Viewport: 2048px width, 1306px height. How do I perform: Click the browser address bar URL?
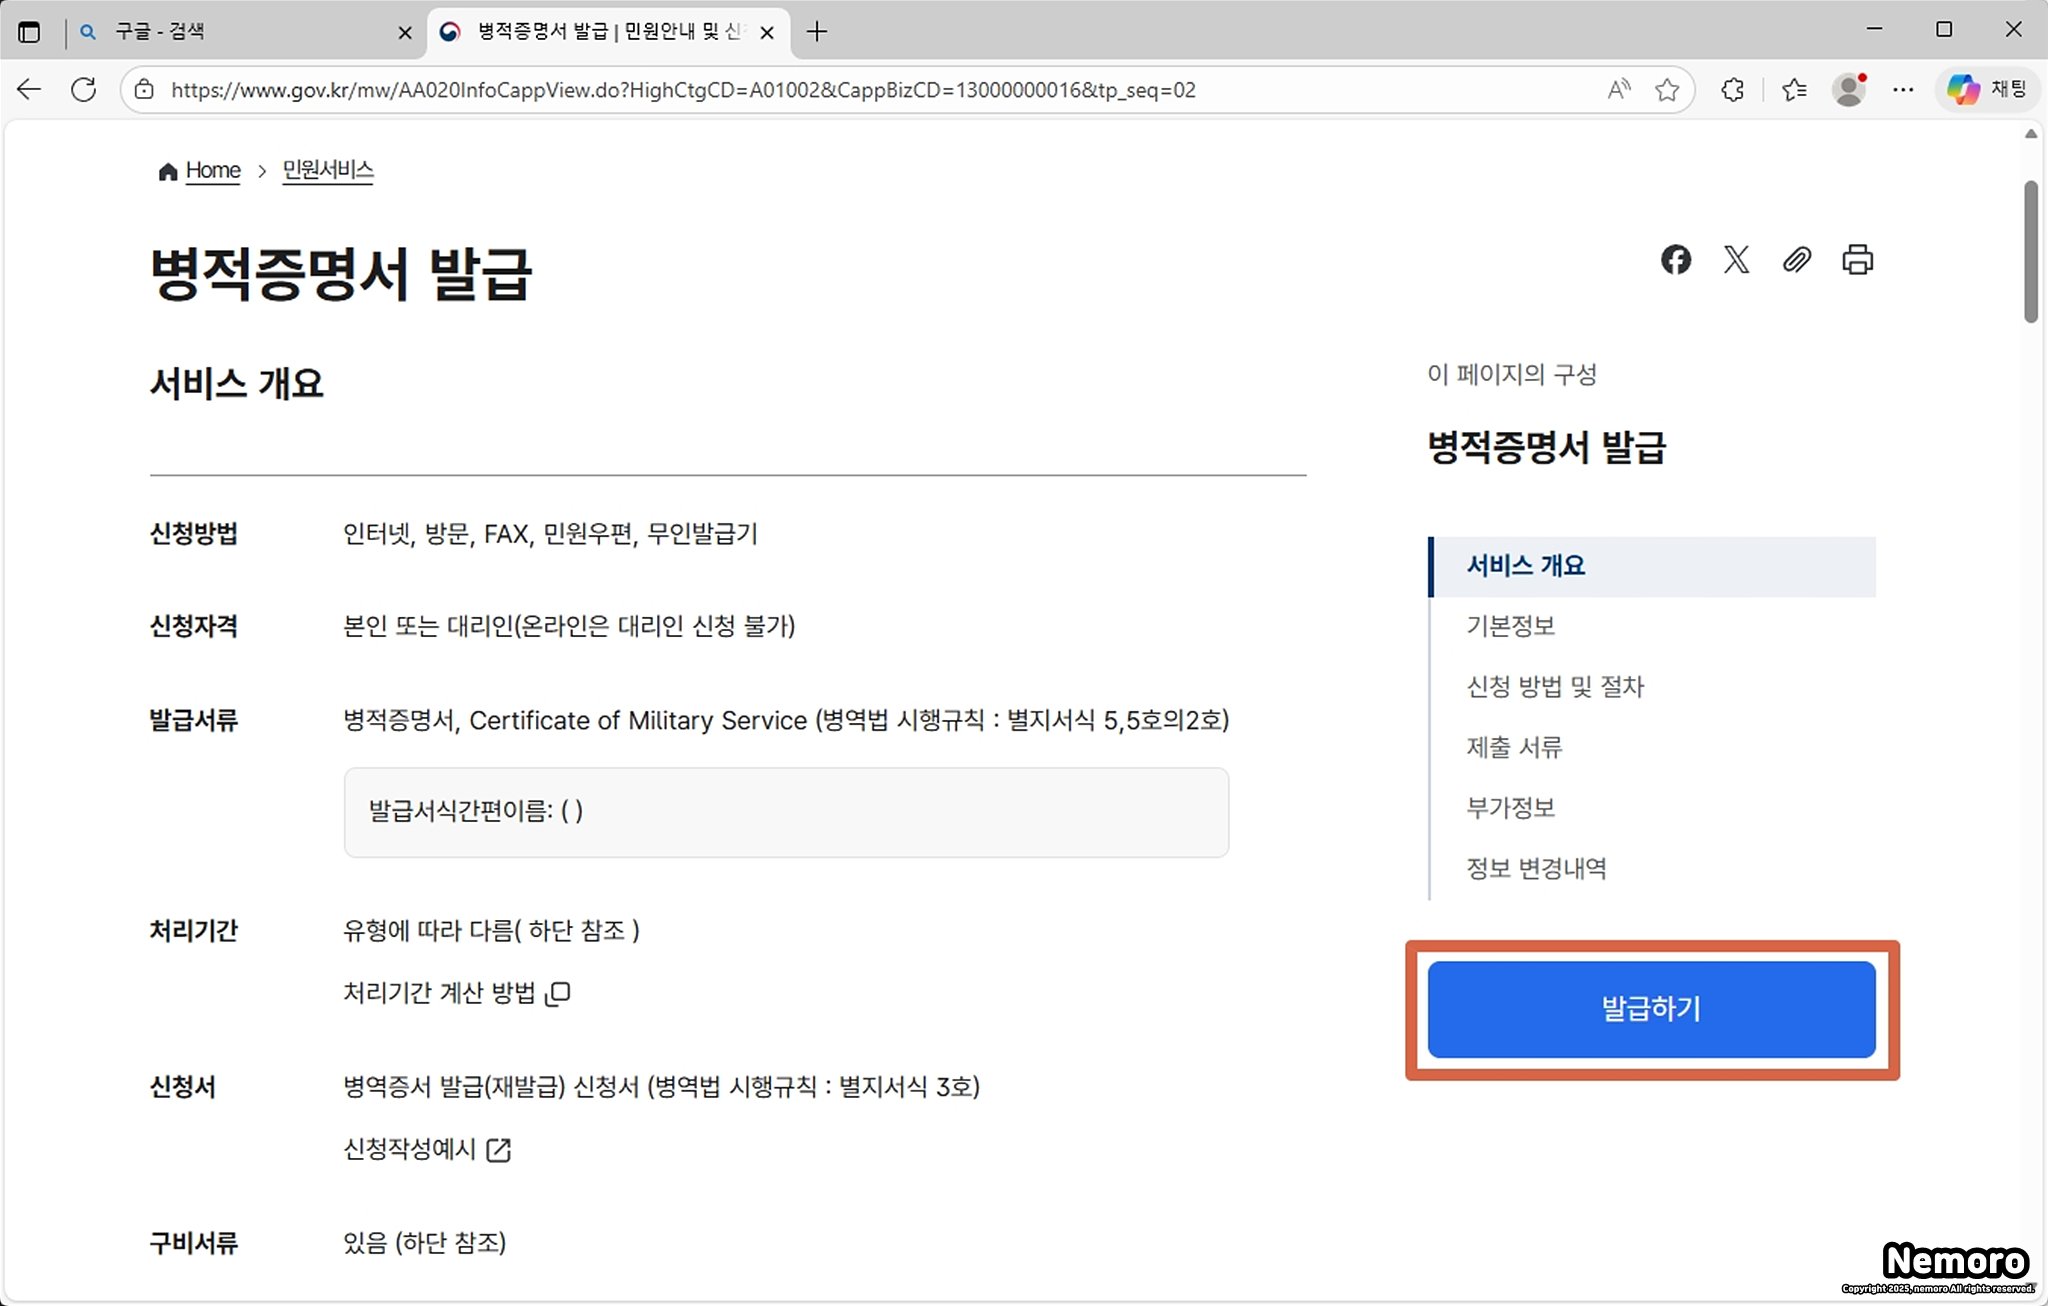(682, 90)
